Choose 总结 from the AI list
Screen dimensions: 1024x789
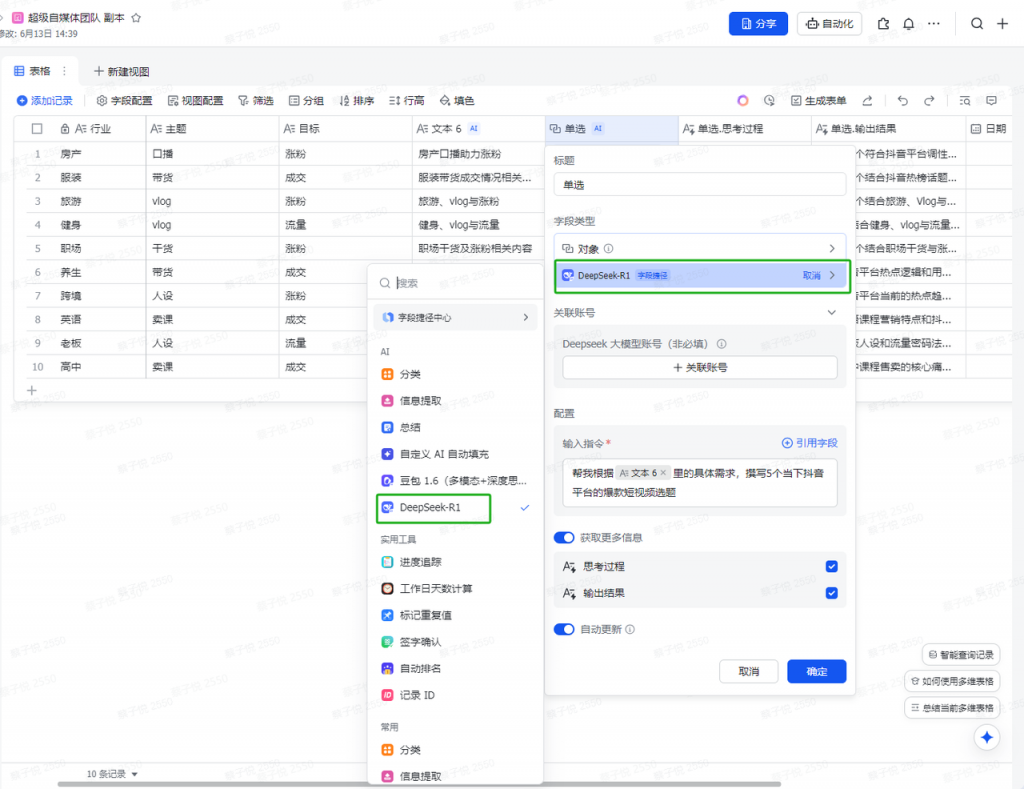401,428
